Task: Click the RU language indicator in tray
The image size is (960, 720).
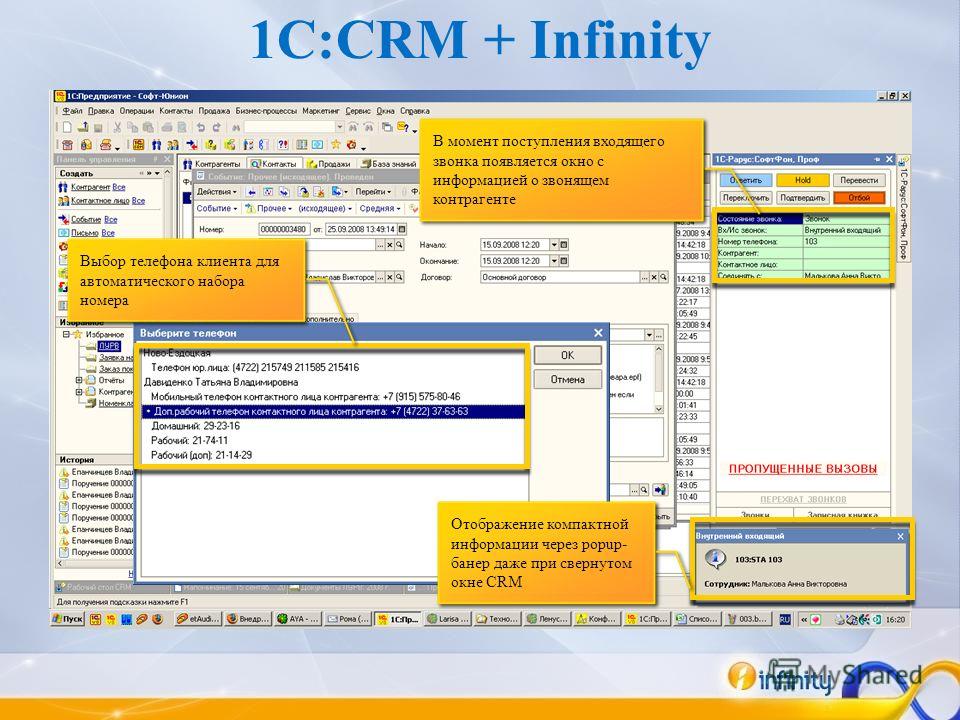Action: click(785, 620)
